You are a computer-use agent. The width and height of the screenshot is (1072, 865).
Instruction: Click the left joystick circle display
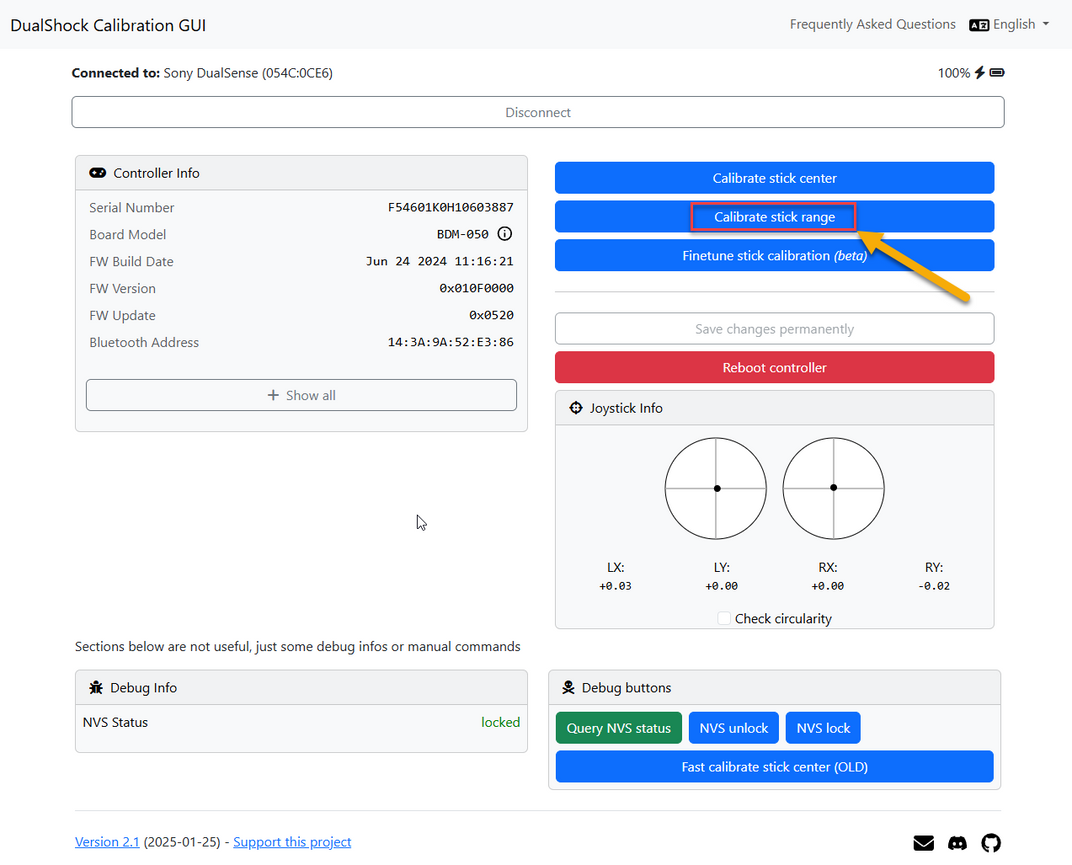click(716, 488)
